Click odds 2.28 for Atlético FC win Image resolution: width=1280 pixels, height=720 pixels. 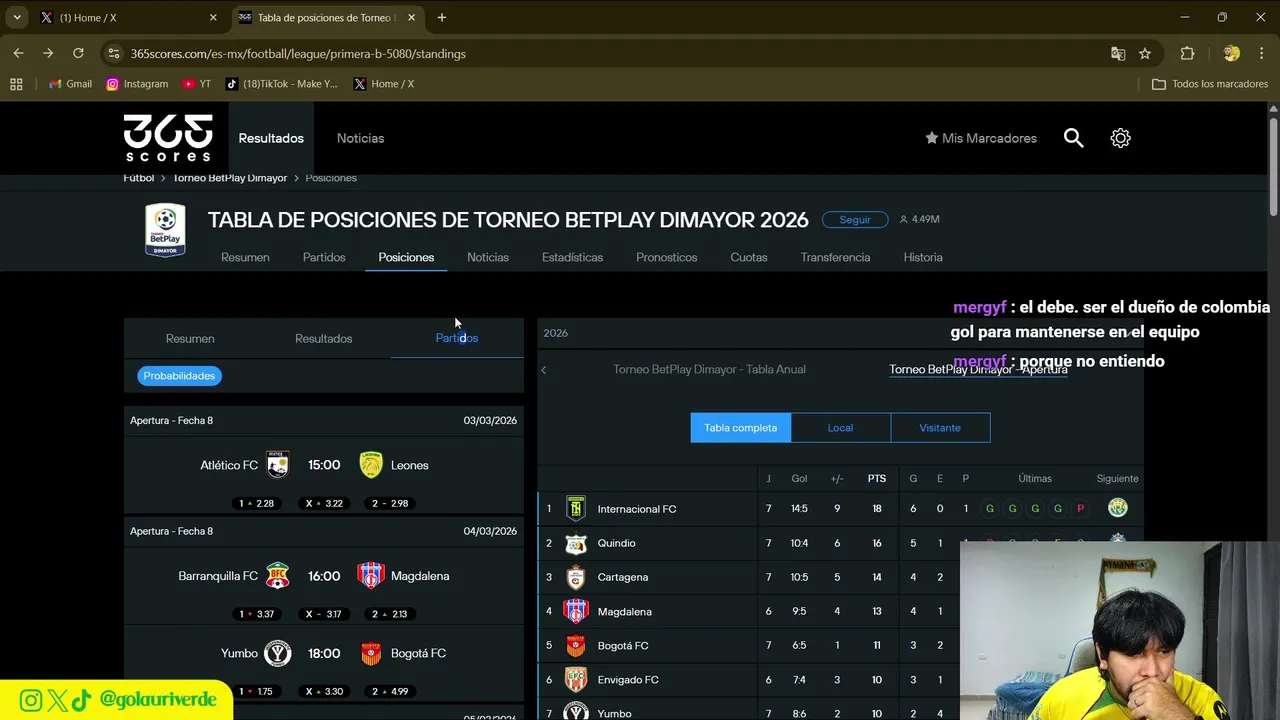[257, 504]
